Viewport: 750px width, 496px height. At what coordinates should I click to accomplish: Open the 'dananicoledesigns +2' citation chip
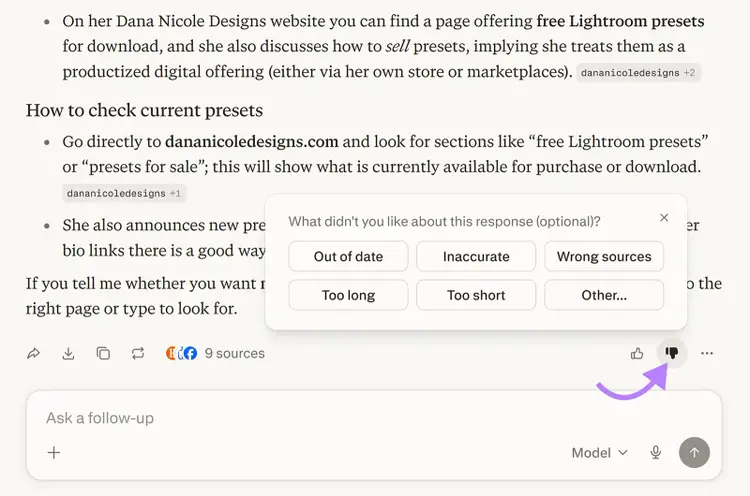(x=638, y=73)
